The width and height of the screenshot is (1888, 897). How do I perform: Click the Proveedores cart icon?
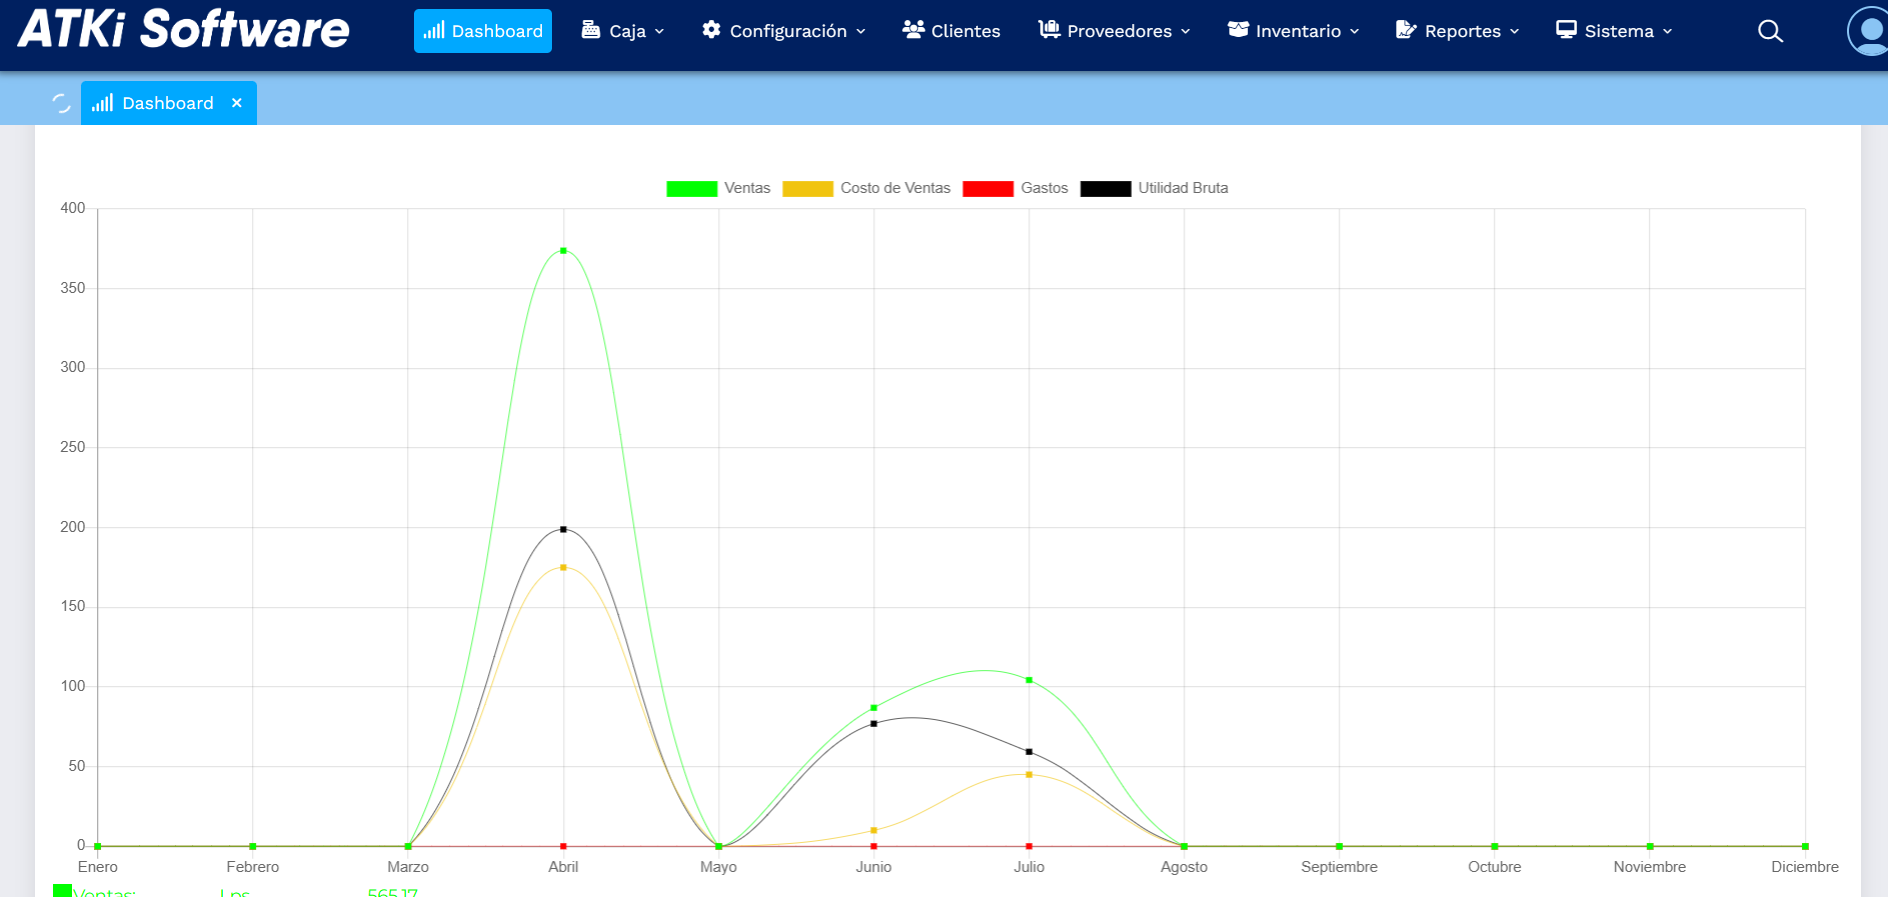coord(1049,30)
